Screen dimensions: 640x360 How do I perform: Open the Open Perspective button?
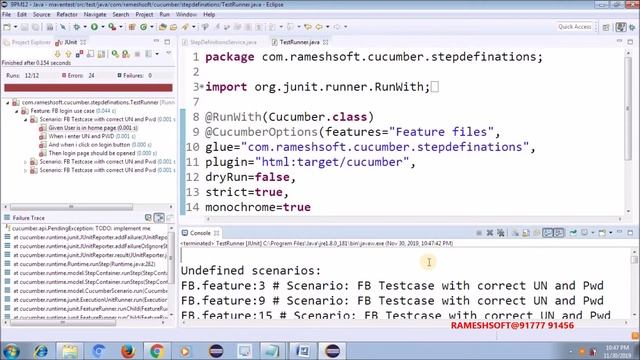point(606,27)
